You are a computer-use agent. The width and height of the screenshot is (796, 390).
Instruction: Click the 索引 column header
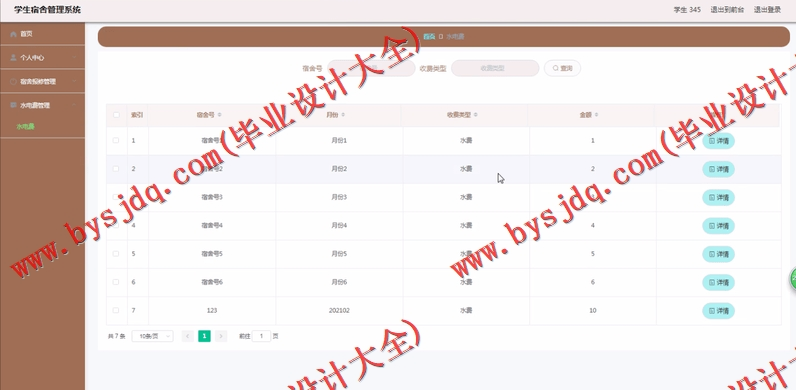pos(137,115)
